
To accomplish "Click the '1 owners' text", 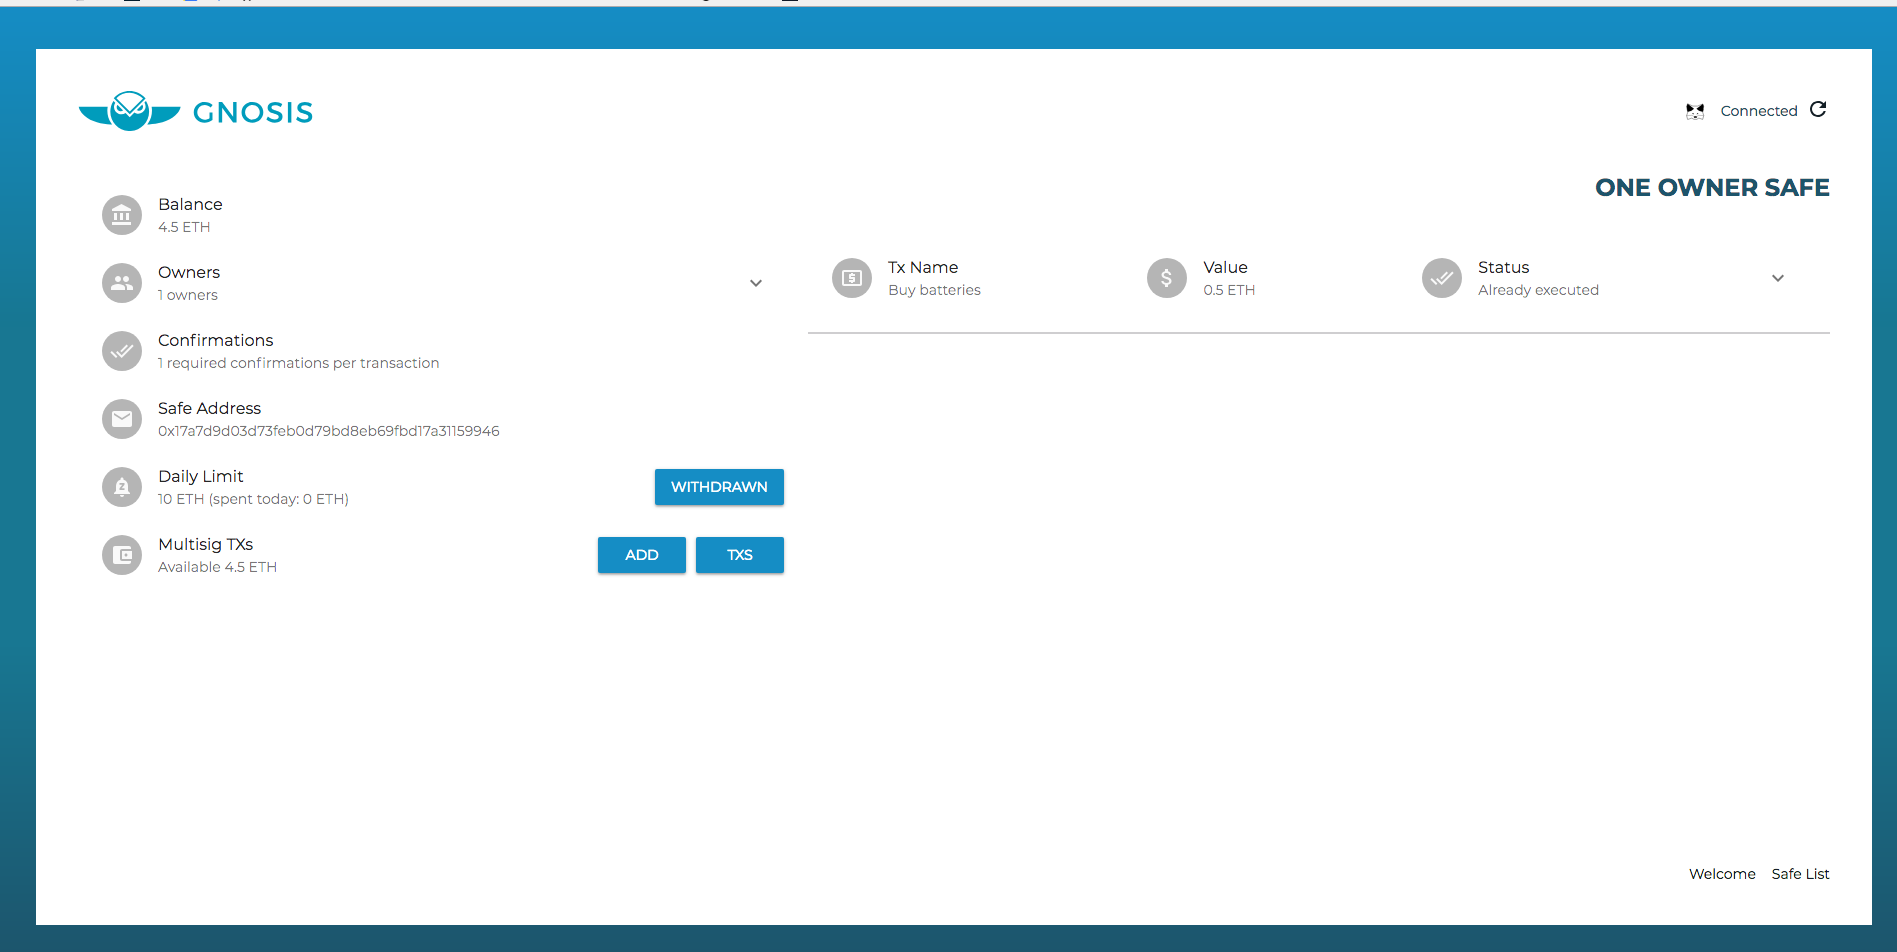I will 188,295.
